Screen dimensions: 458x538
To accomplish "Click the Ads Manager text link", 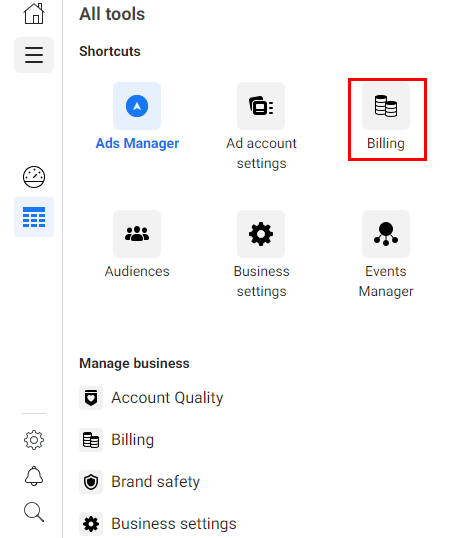I will coord(137,143).
